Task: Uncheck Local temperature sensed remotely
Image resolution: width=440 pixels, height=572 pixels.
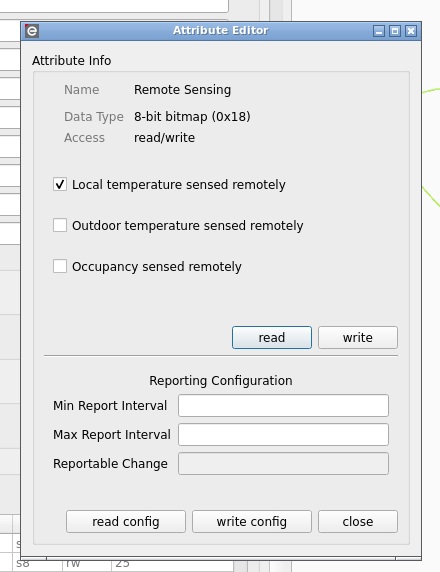Action: coord(60,184)
